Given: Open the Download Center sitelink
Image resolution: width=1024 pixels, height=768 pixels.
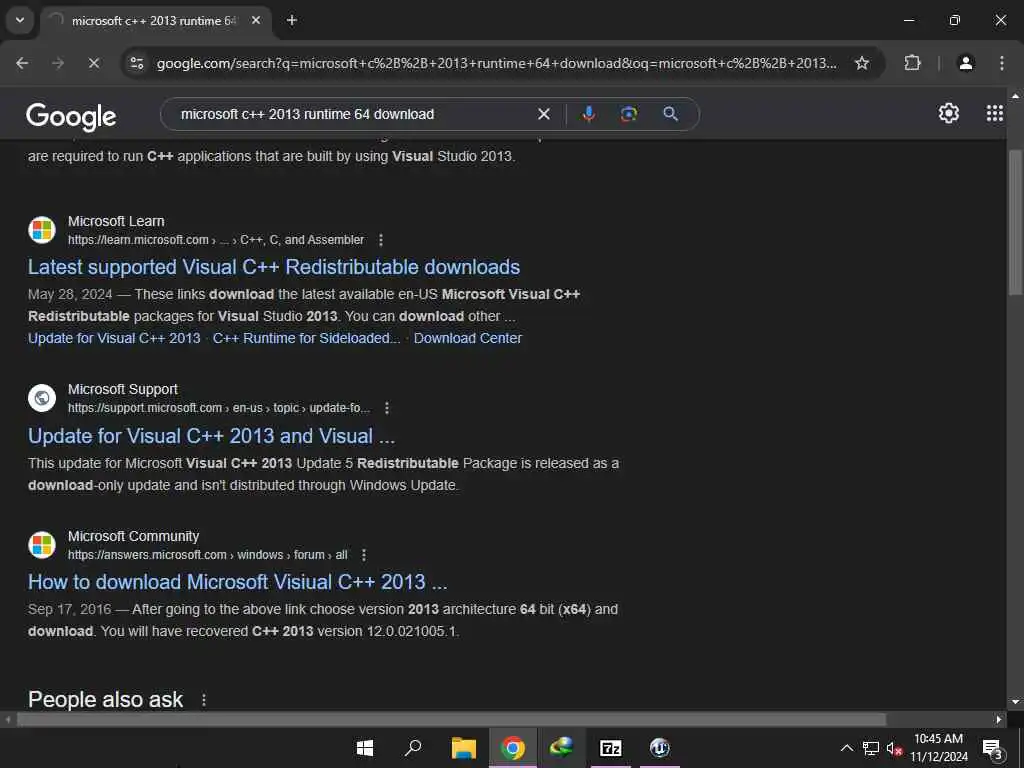Looking at the screenshot, I should point(468,338).
